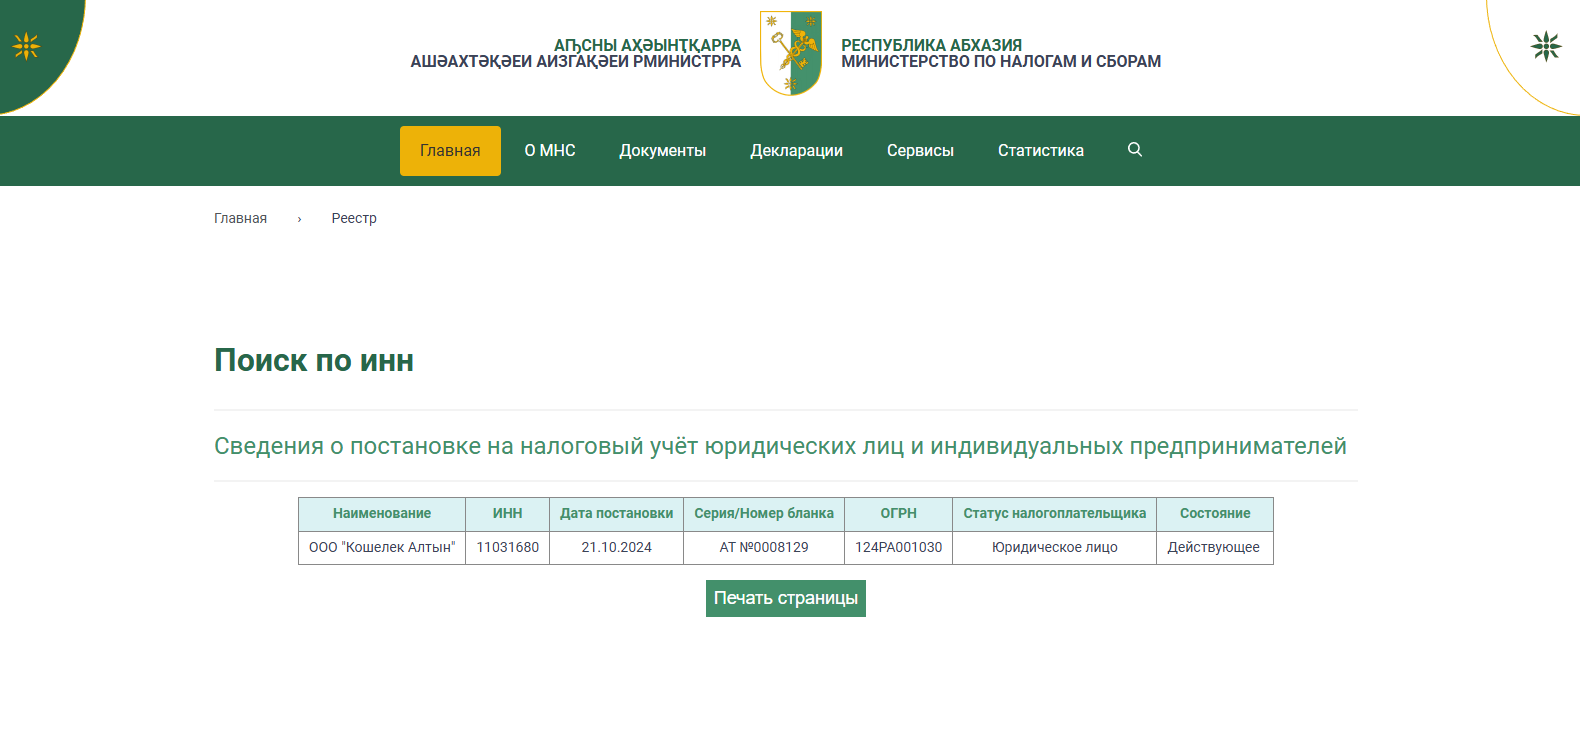
Task: Click the Дата постановки column header
Action: [616, 514]
